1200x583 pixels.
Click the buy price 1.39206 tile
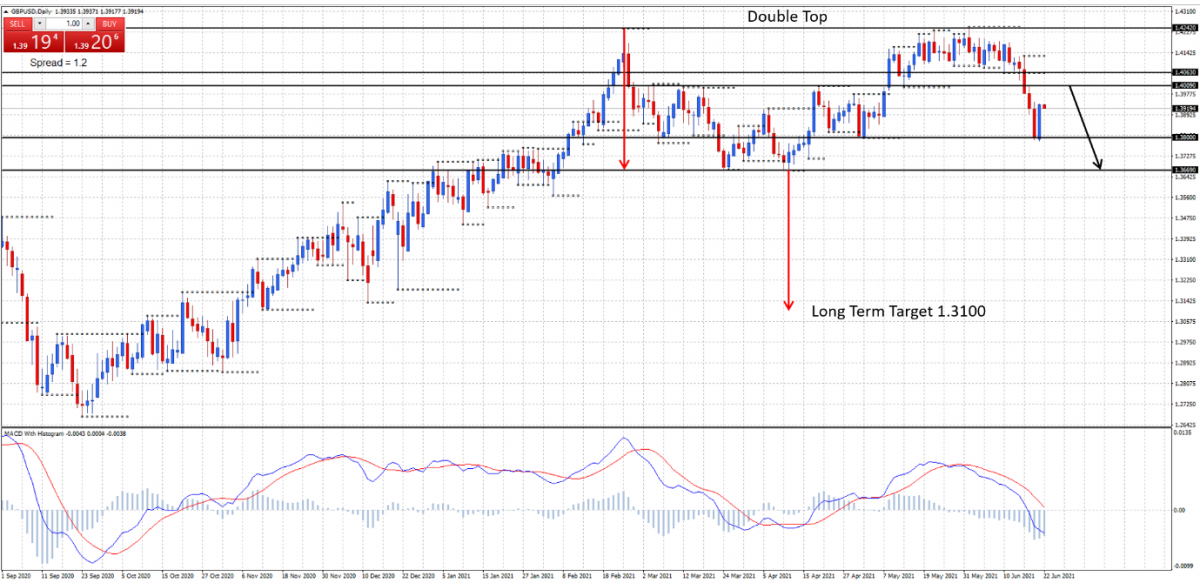[x=94, y=41]
